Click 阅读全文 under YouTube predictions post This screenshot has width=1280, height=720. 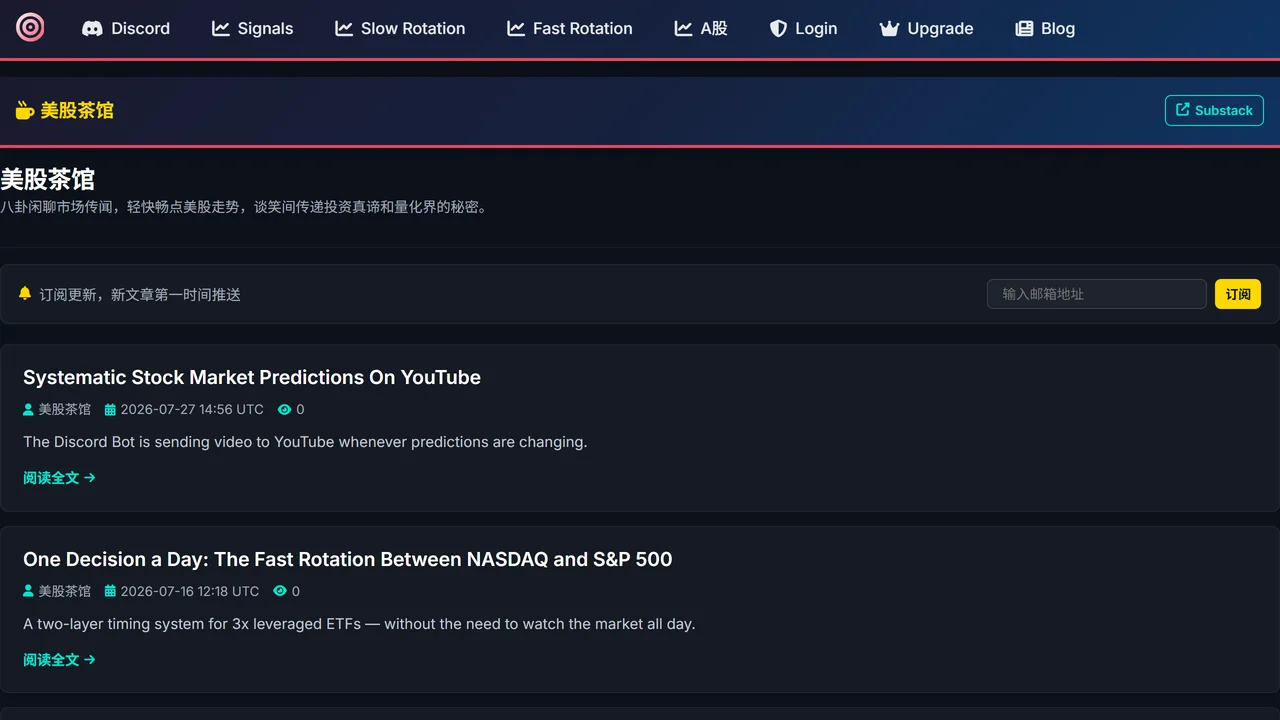coord(59,478)
